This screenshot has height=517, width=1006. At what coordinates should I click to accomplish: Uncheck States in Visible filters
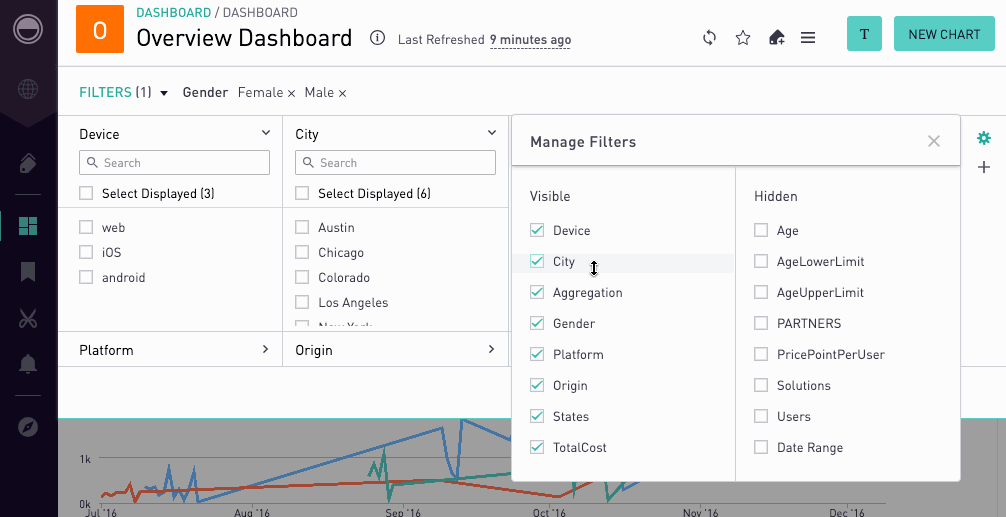[537, 416]
